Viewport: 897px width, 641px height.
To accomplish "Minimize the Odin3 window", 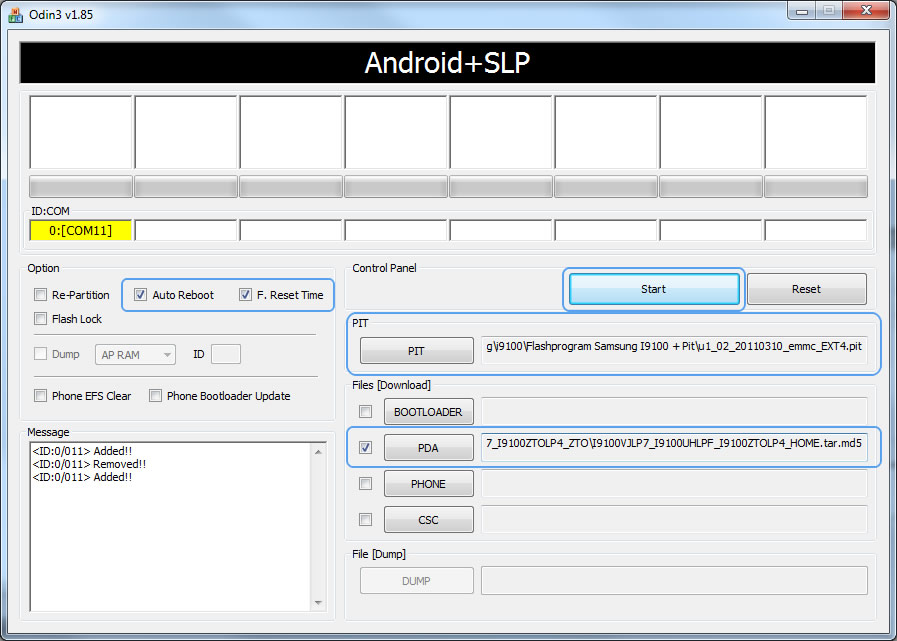I will click(x=802, y=10).
